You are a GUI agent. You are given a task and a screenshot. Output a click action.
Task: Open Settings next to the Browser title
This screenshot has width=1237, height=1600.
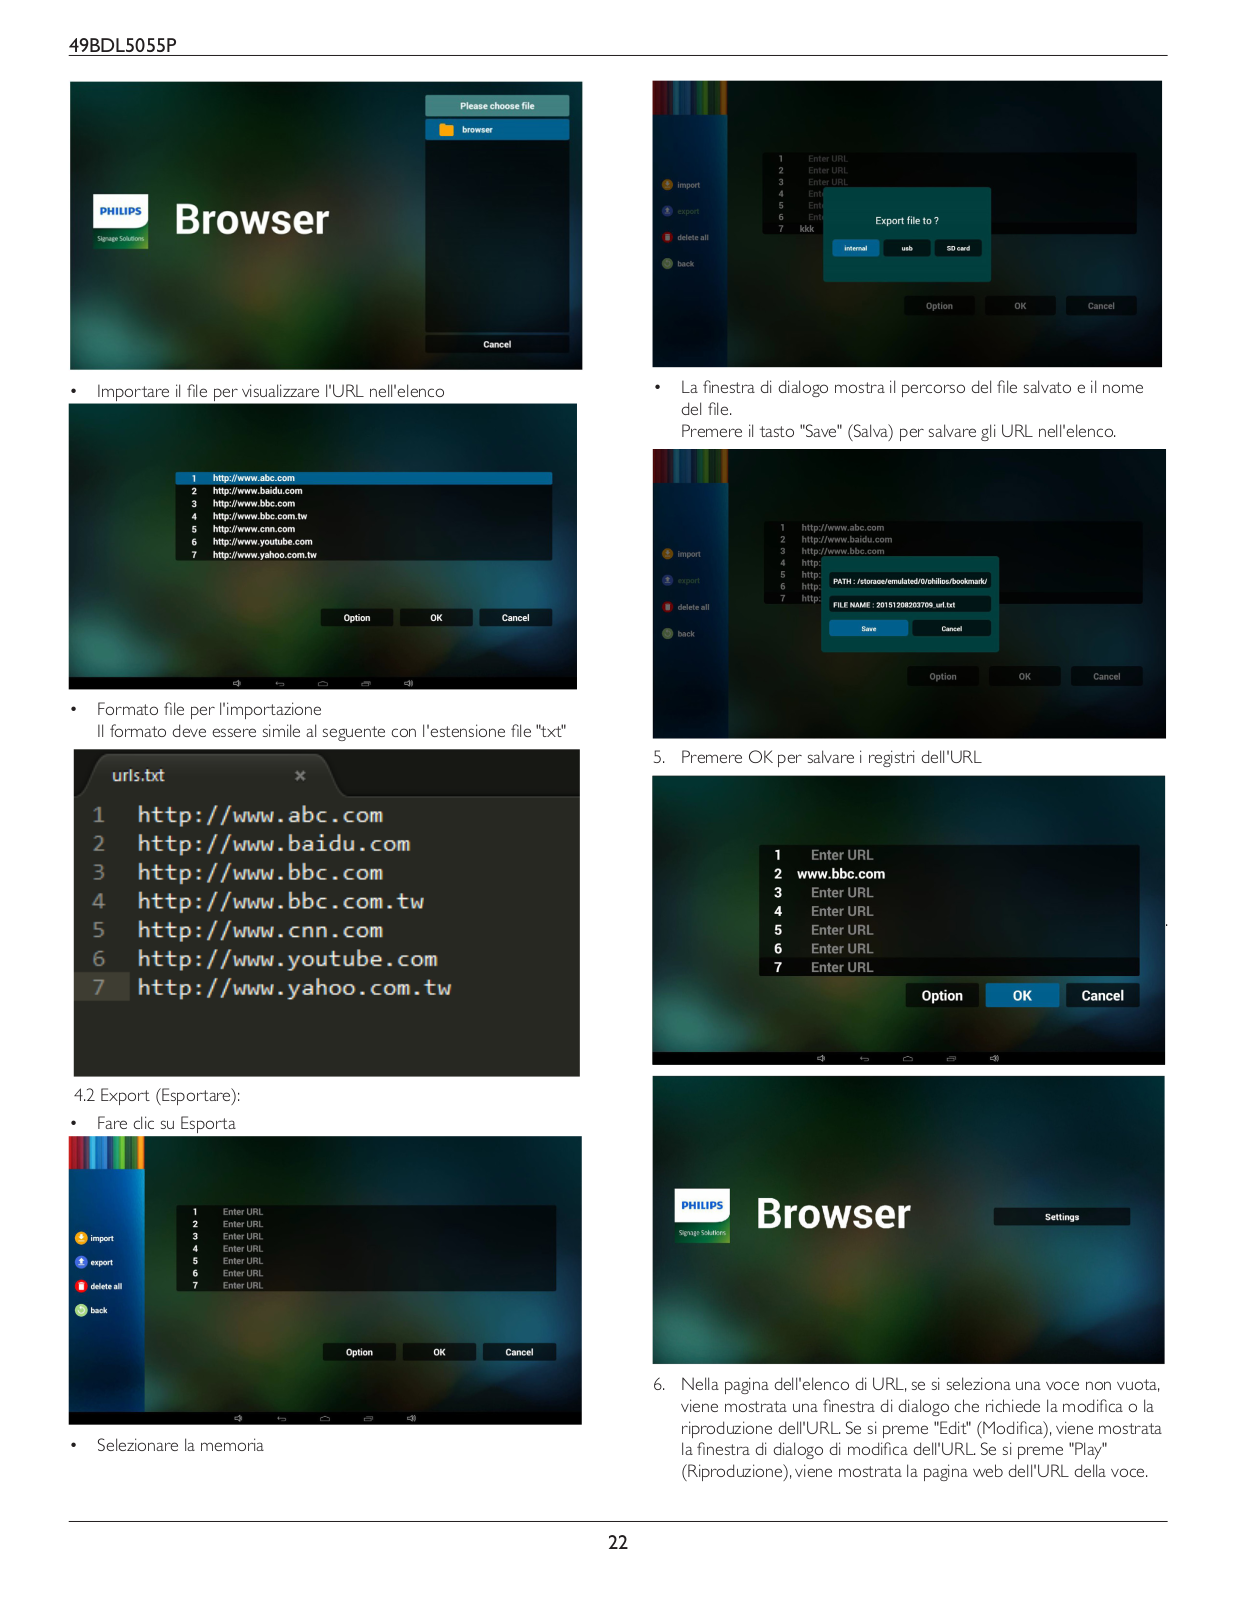pos(1062,1217)
